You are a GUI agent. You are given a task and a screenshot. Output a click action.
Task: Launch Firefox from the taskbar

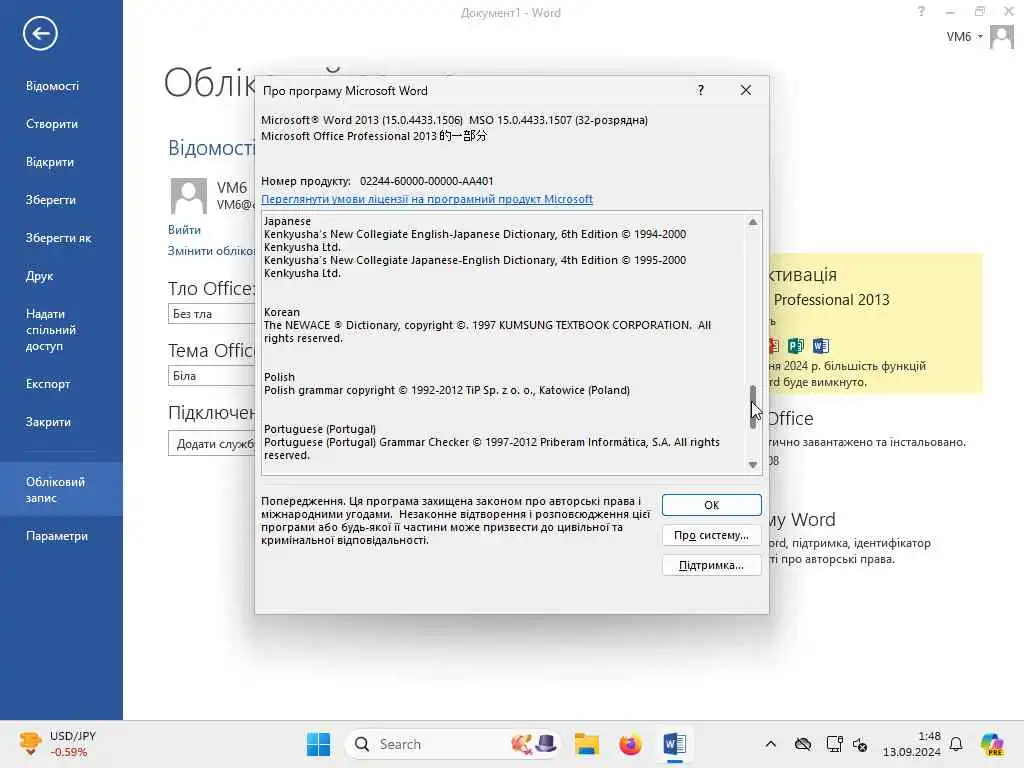(630, 744)
